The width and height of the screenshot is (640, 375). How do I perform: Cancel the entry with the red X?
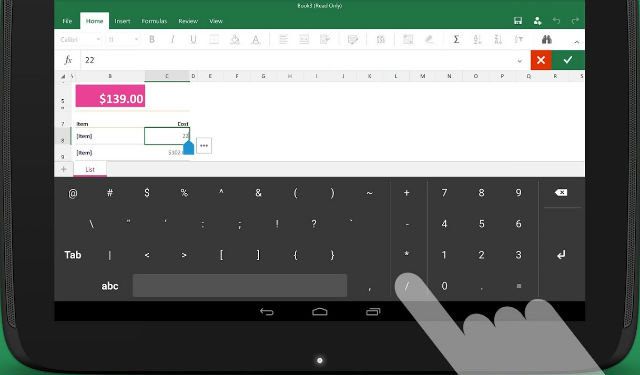[541, 60]
